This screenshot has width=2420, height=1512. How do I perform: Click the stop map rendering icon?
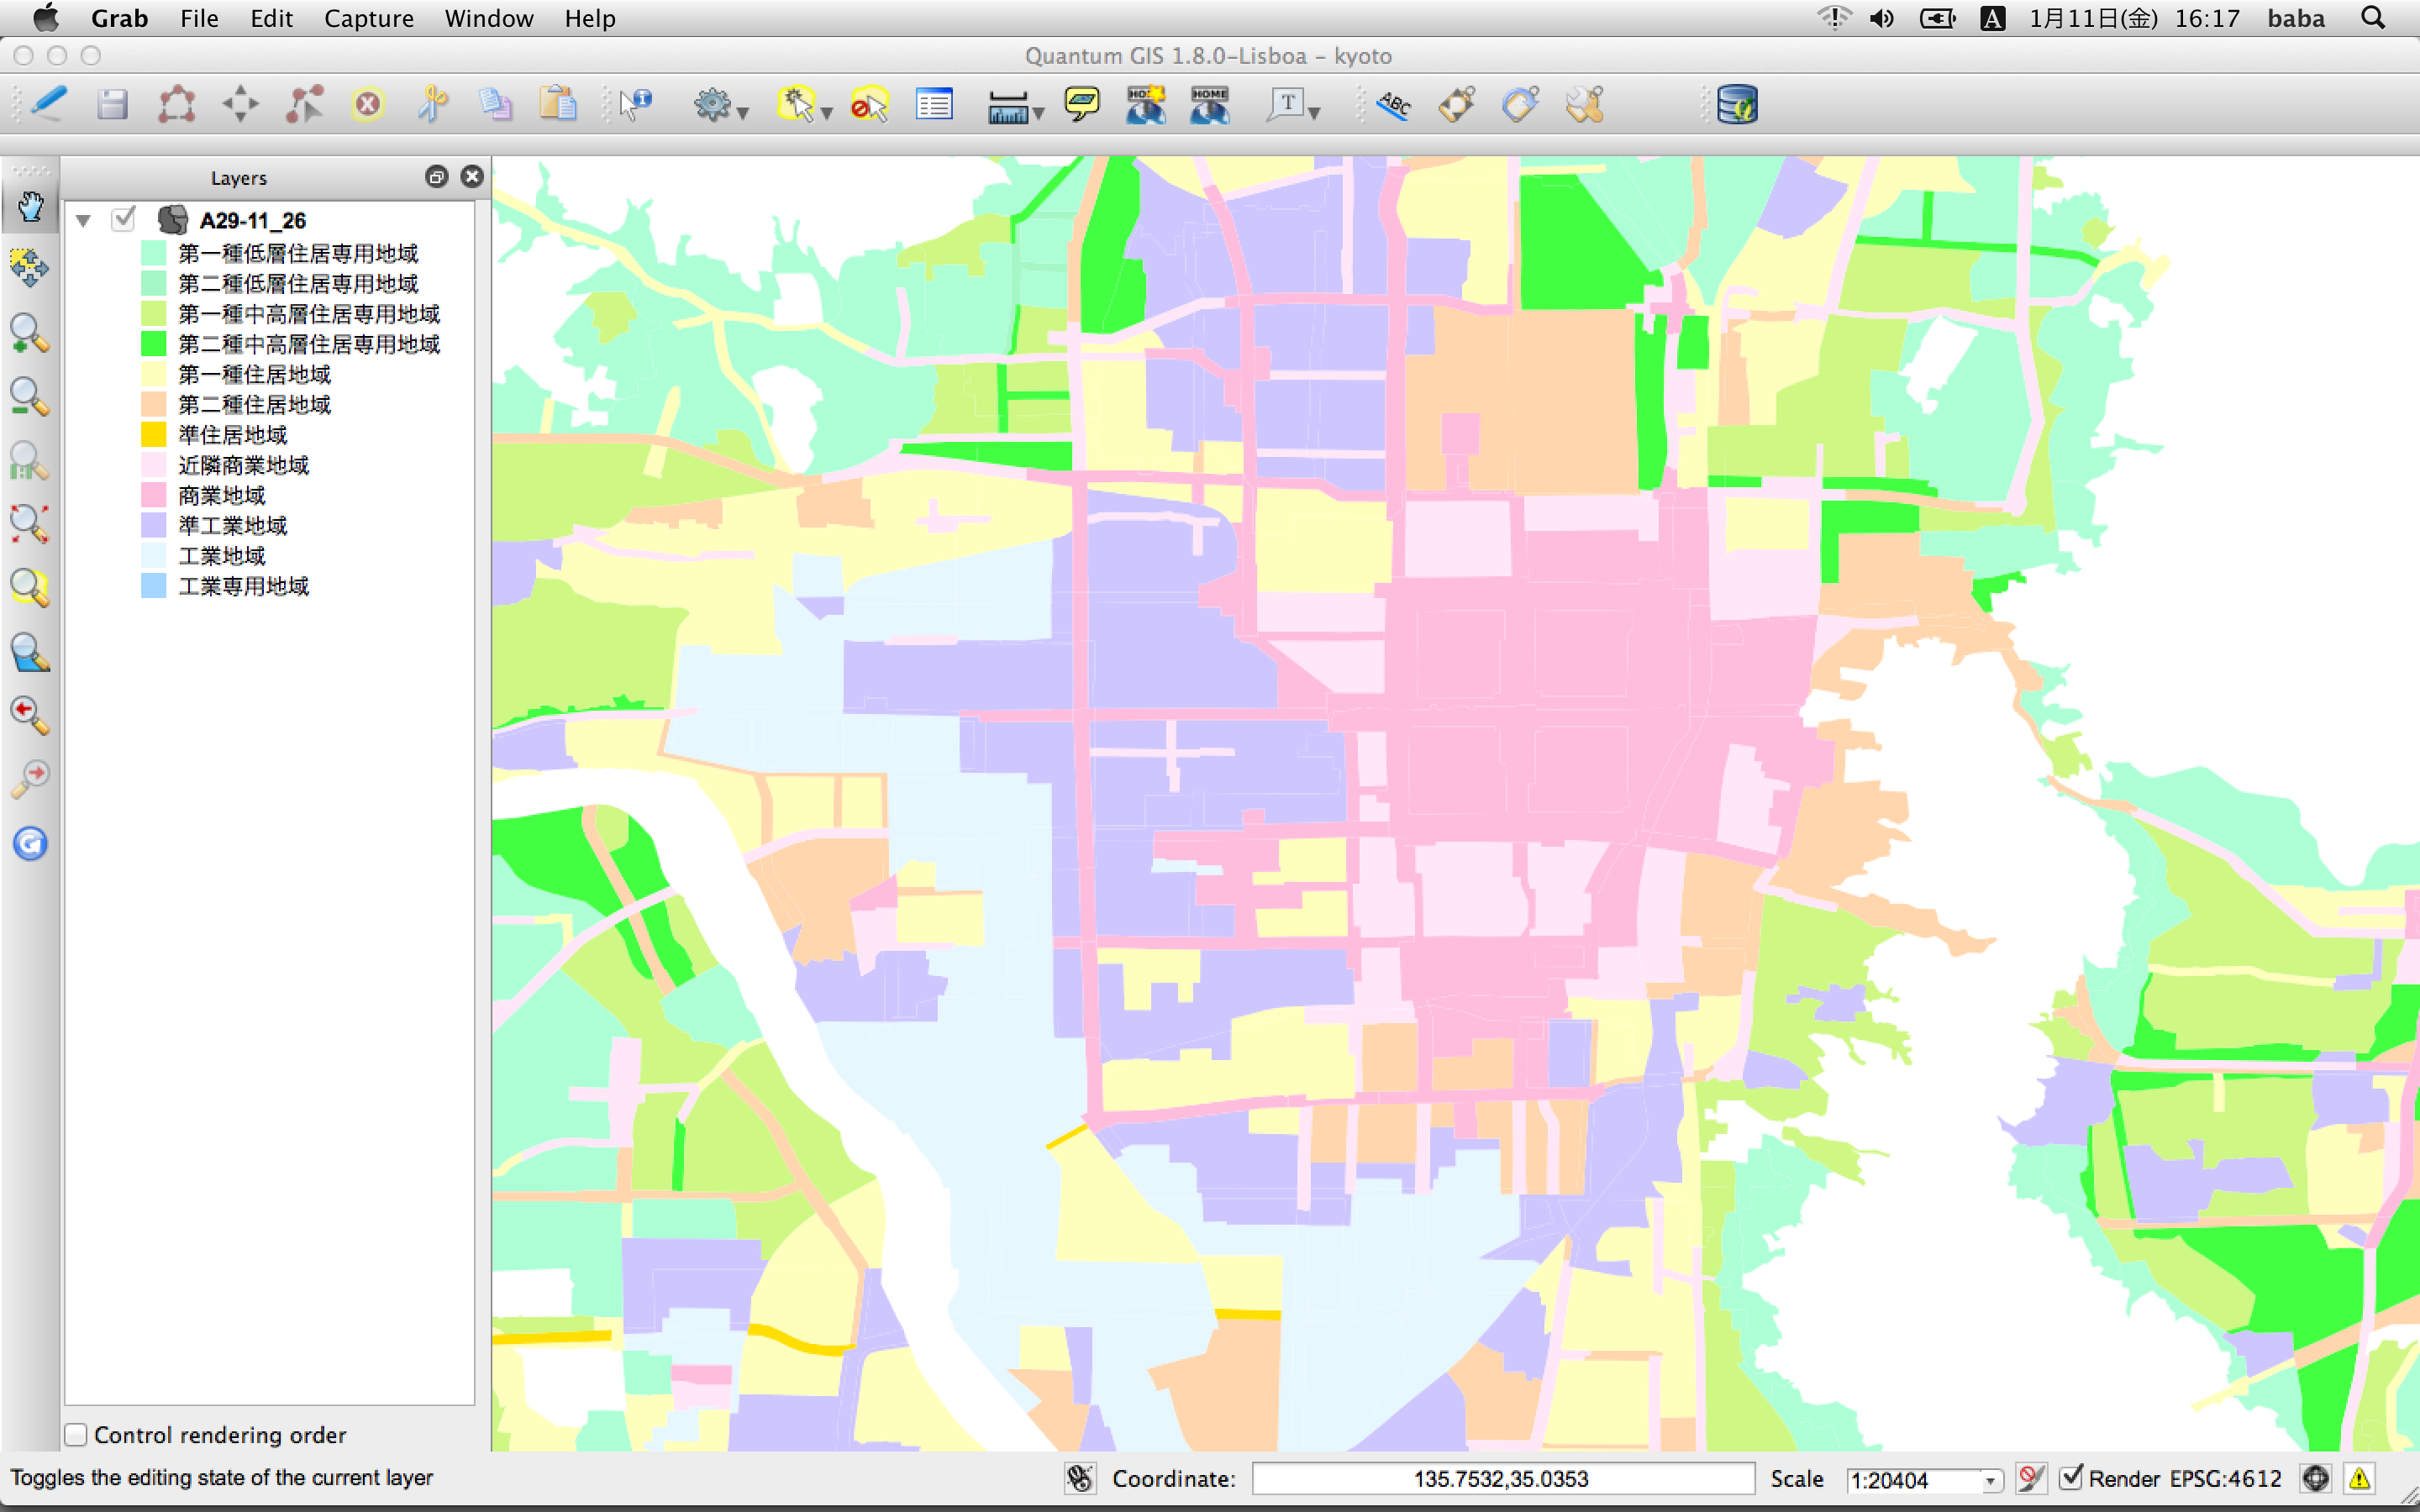tap(2030, 1478)
